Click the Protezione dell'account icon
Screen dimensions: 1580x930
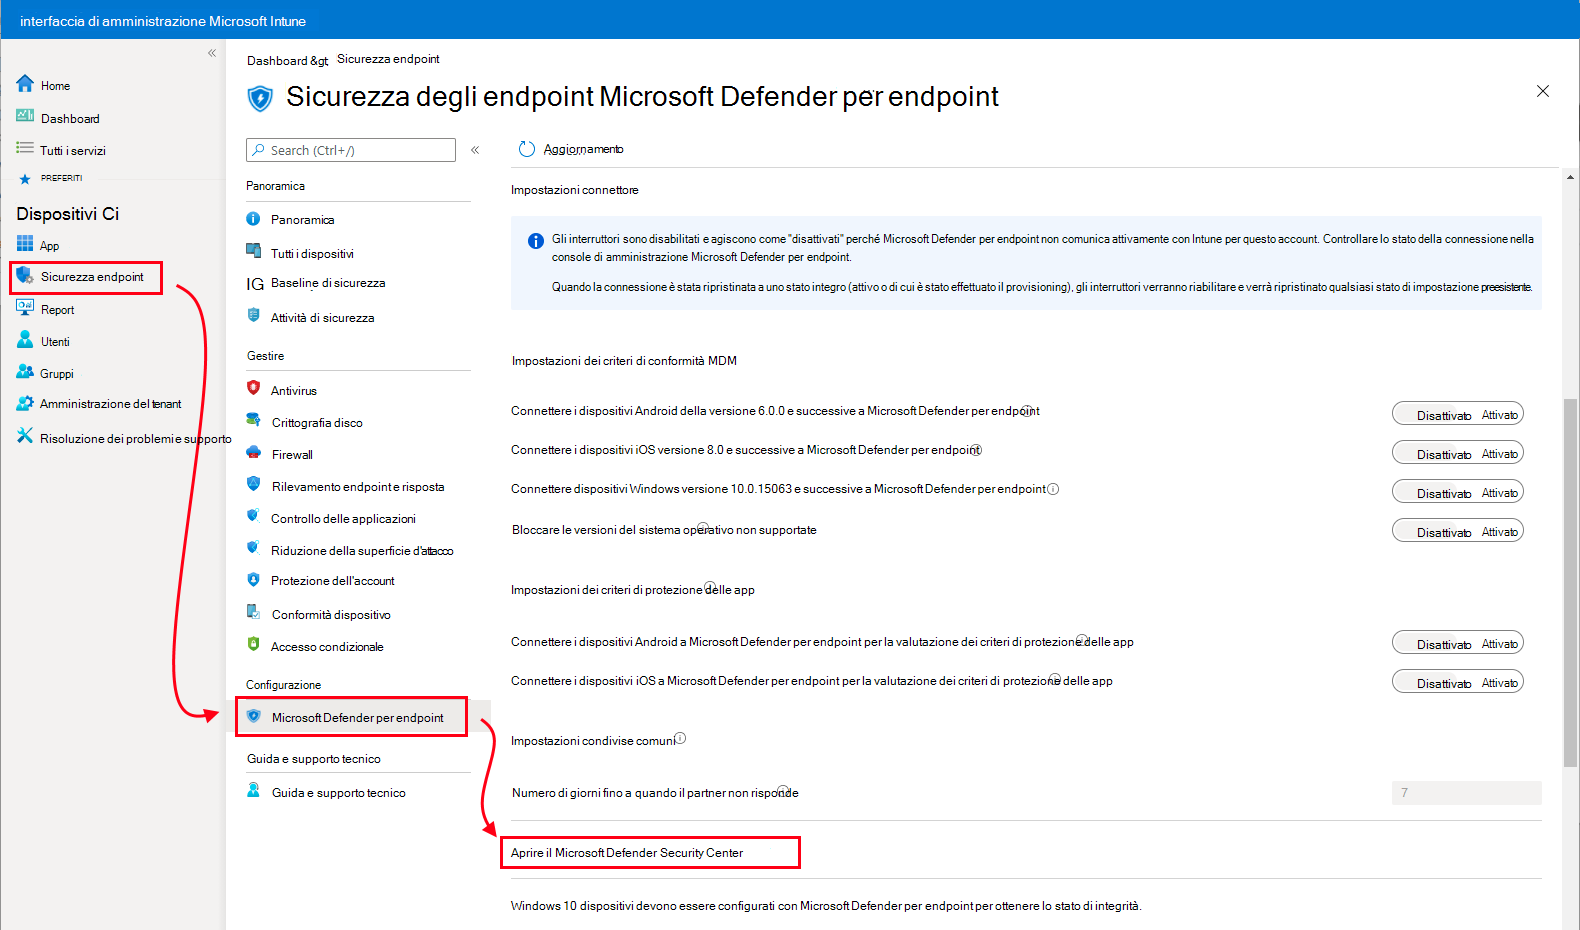[x=253, y=580]
